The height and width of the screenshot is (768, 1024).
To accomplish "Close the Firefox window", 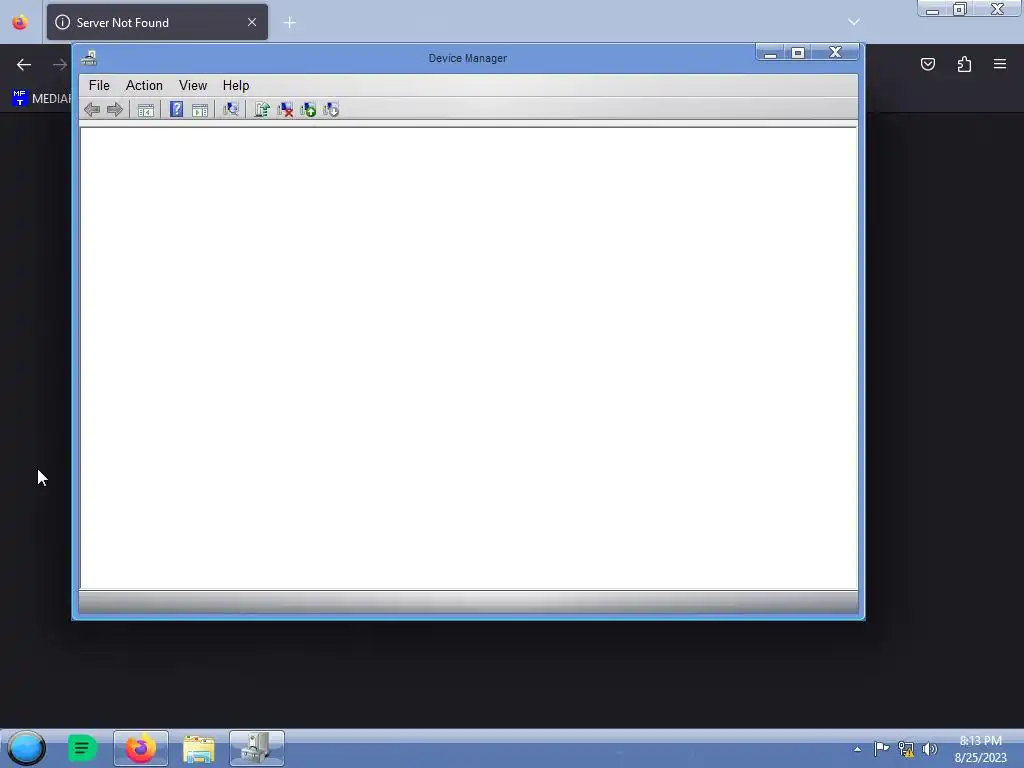I will pyautogui.click(x=997, y=10).
